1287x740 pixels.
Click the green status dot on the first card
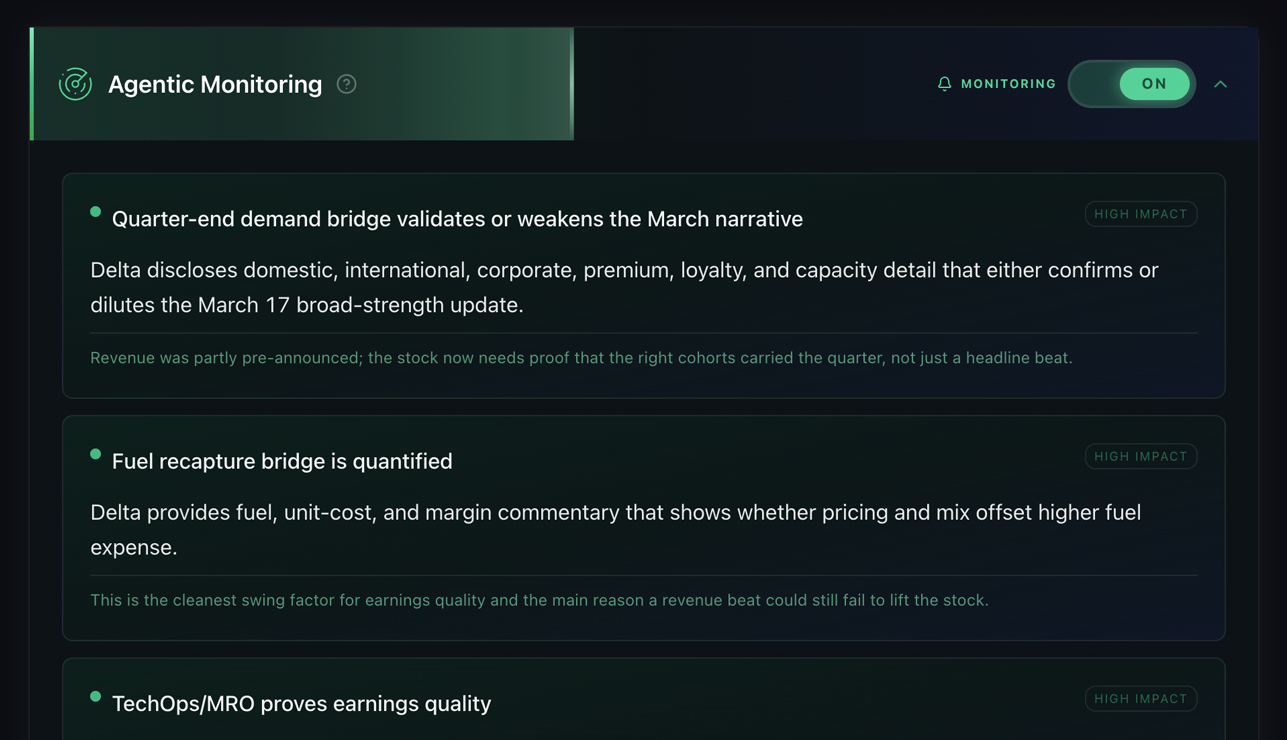95,211
